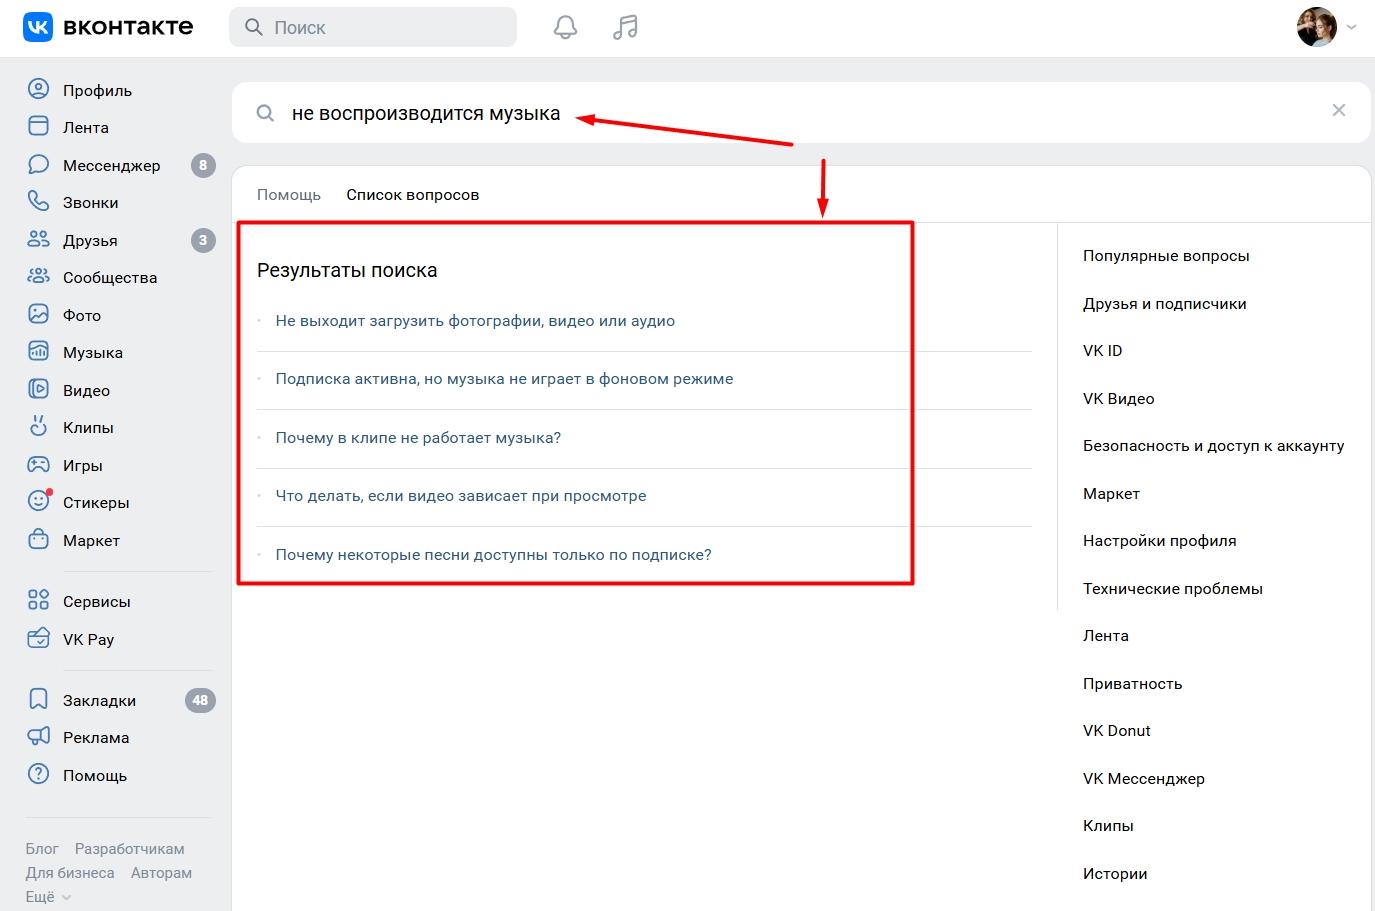Click the Фото picture icon

coord(38,315)
